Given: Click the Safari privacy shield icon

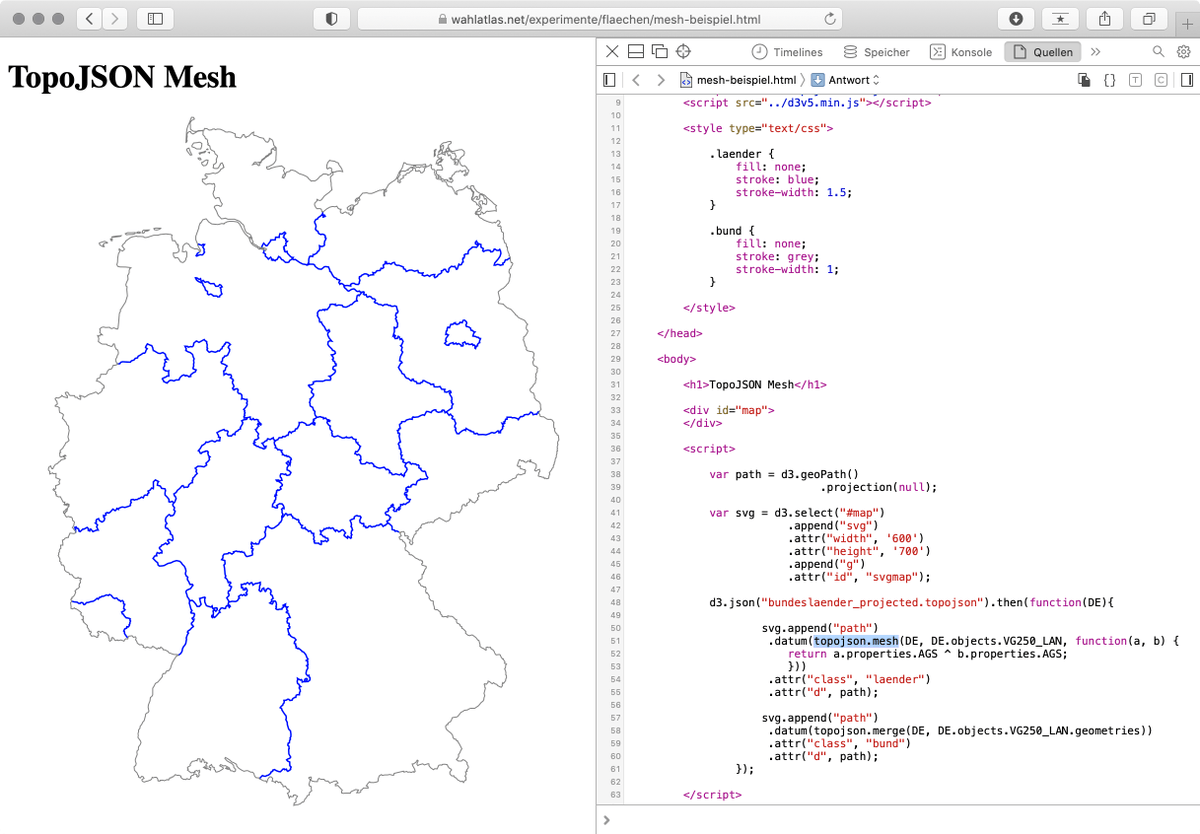Looking at the screenshot, I should (x=332, y=19).
